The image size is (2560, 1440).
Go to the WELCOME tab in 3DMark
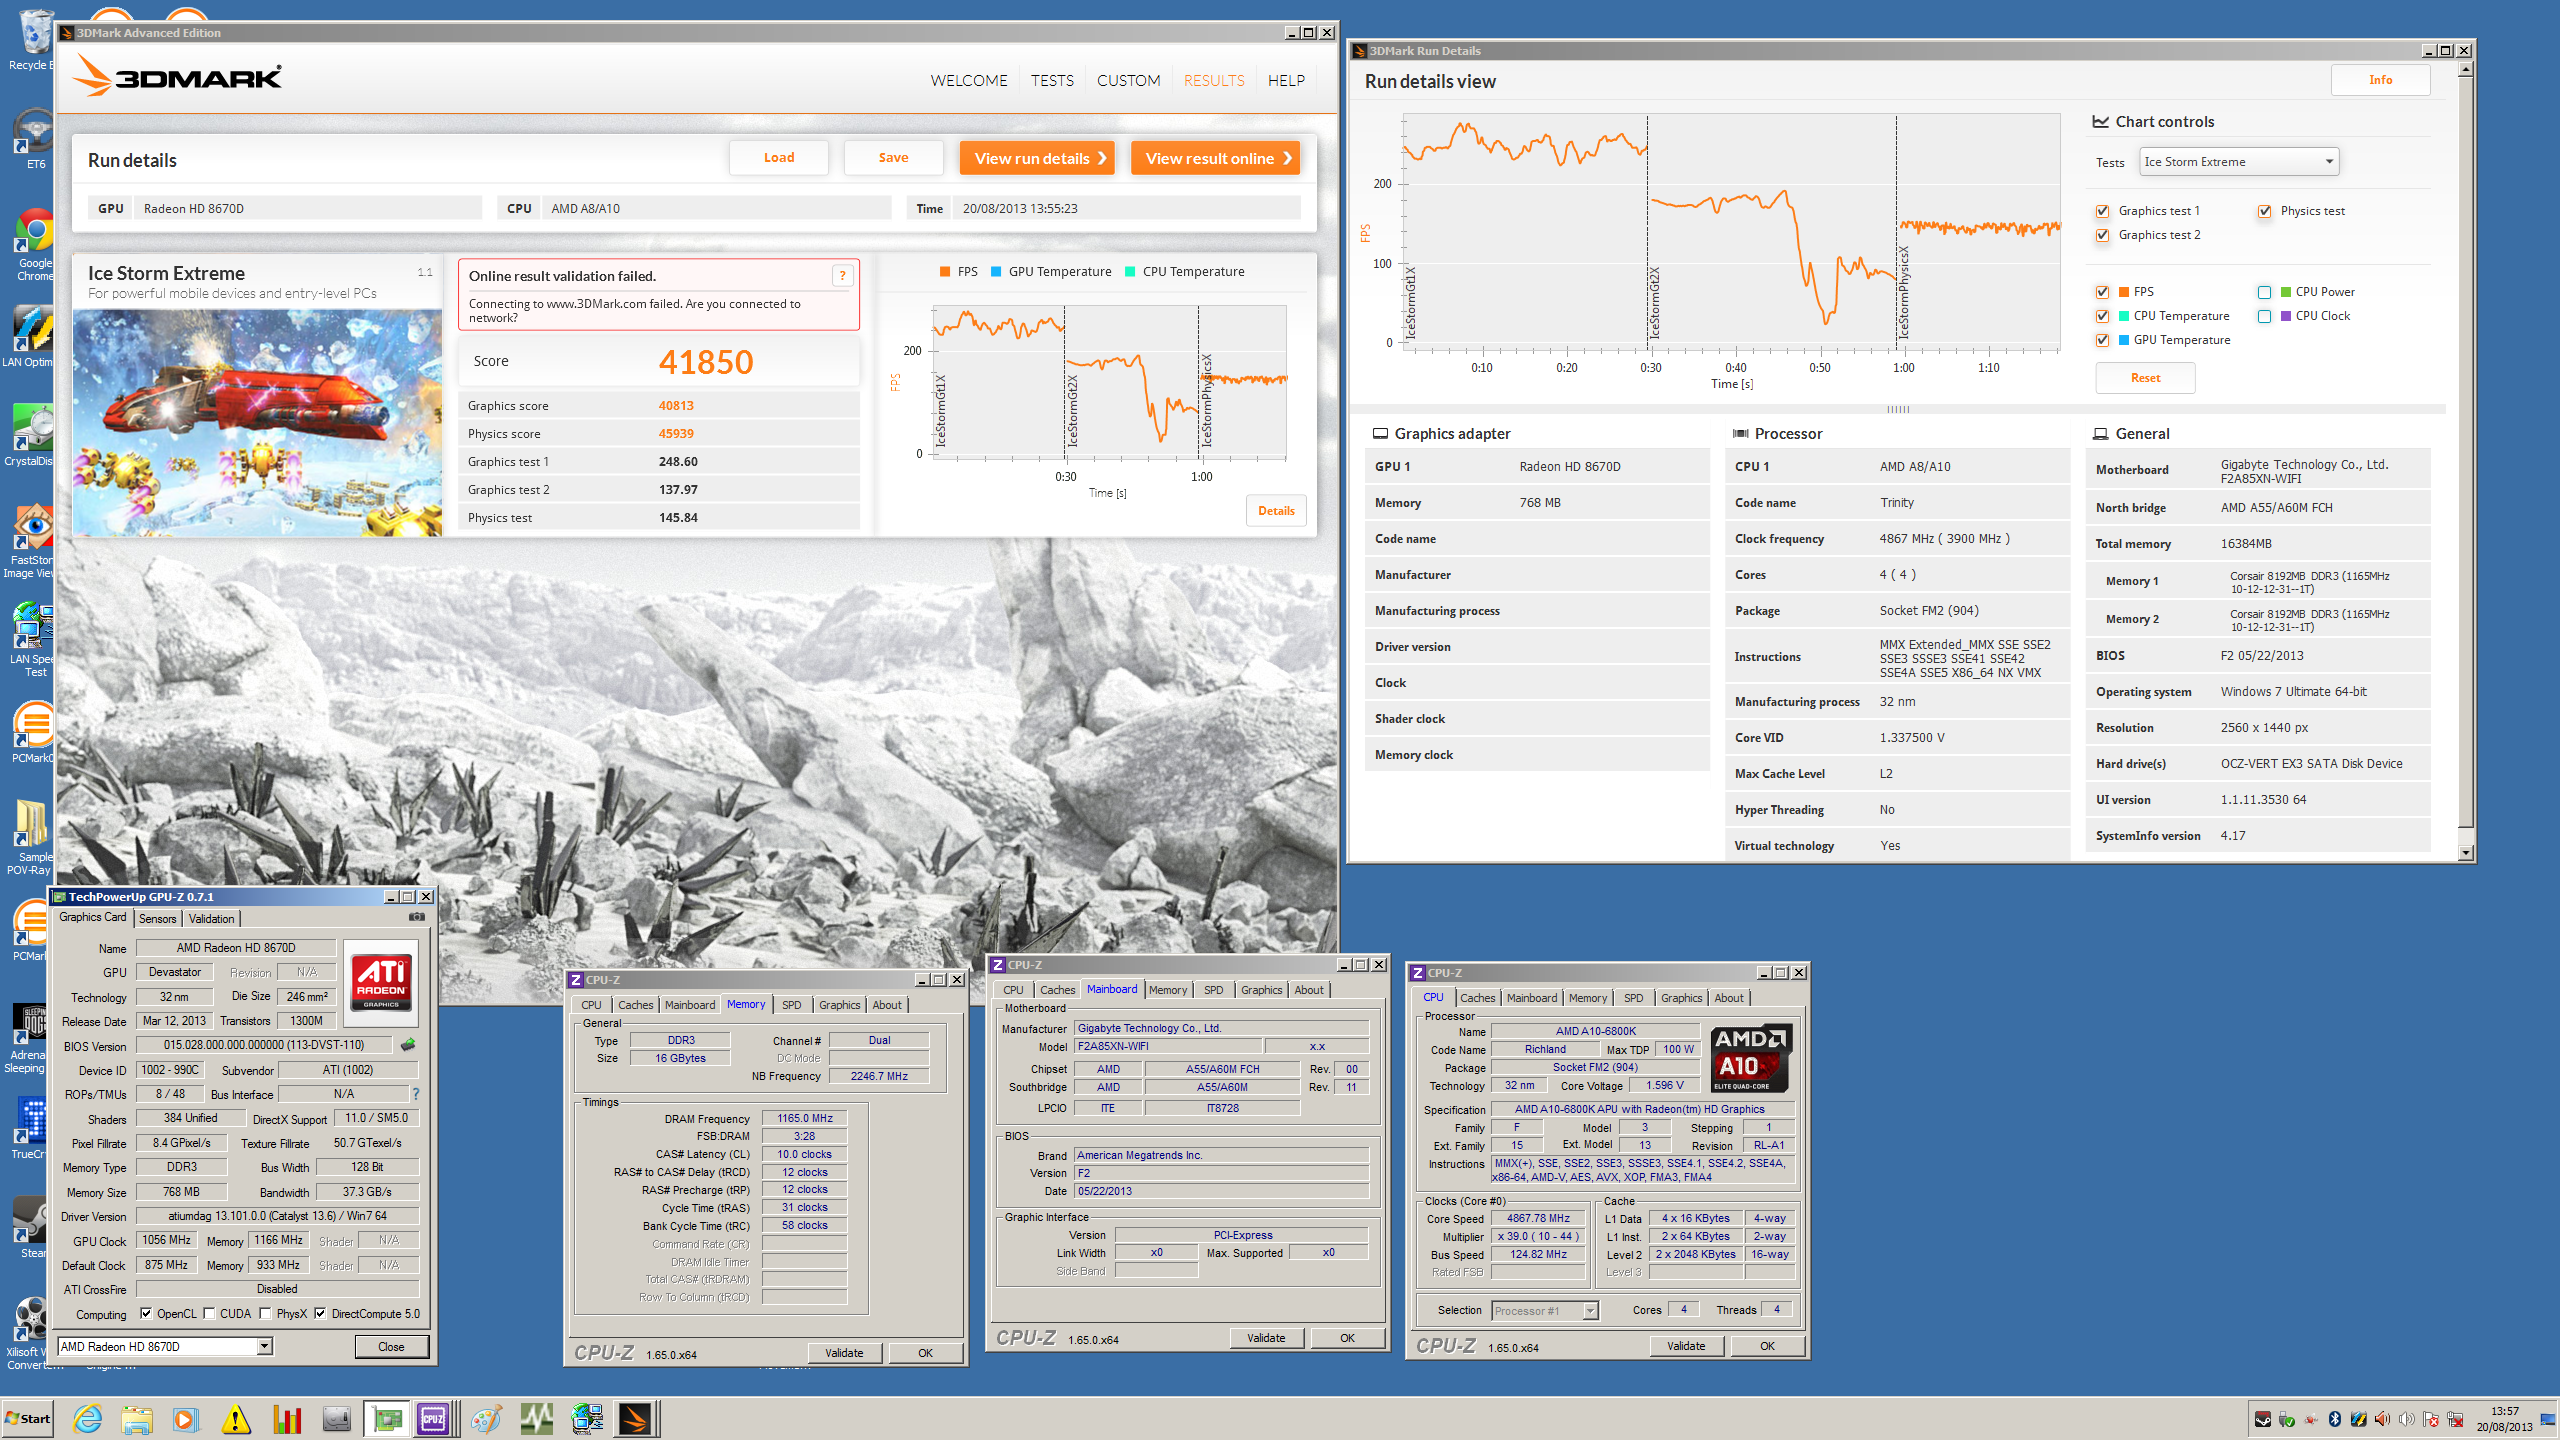click(968, 81)
